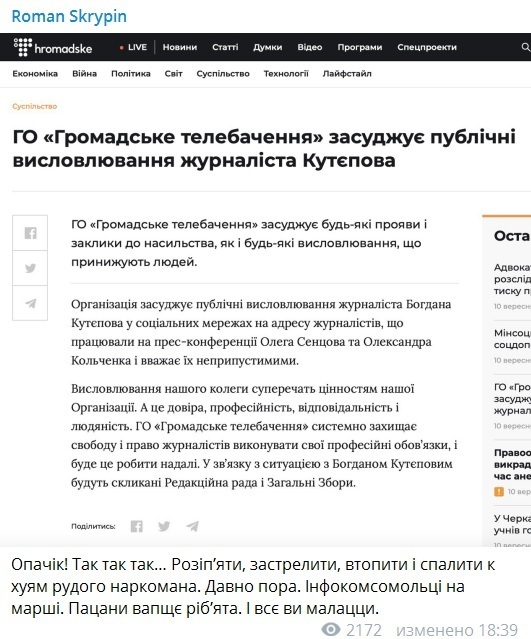Click Facebook icon next to Поділитись
This screenshot has height=639, width=531.
137,526
